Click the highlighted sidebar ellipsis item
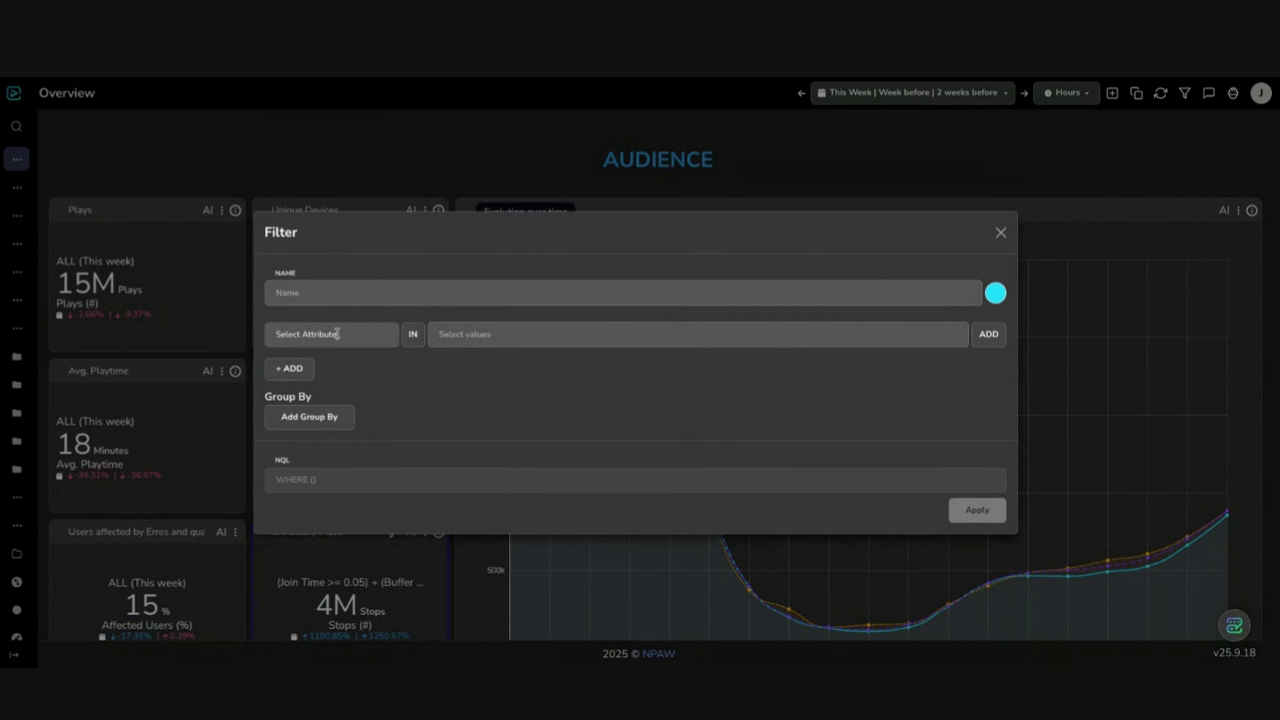The width and height of the screenshot is (1280, 720). pos(16,159)
